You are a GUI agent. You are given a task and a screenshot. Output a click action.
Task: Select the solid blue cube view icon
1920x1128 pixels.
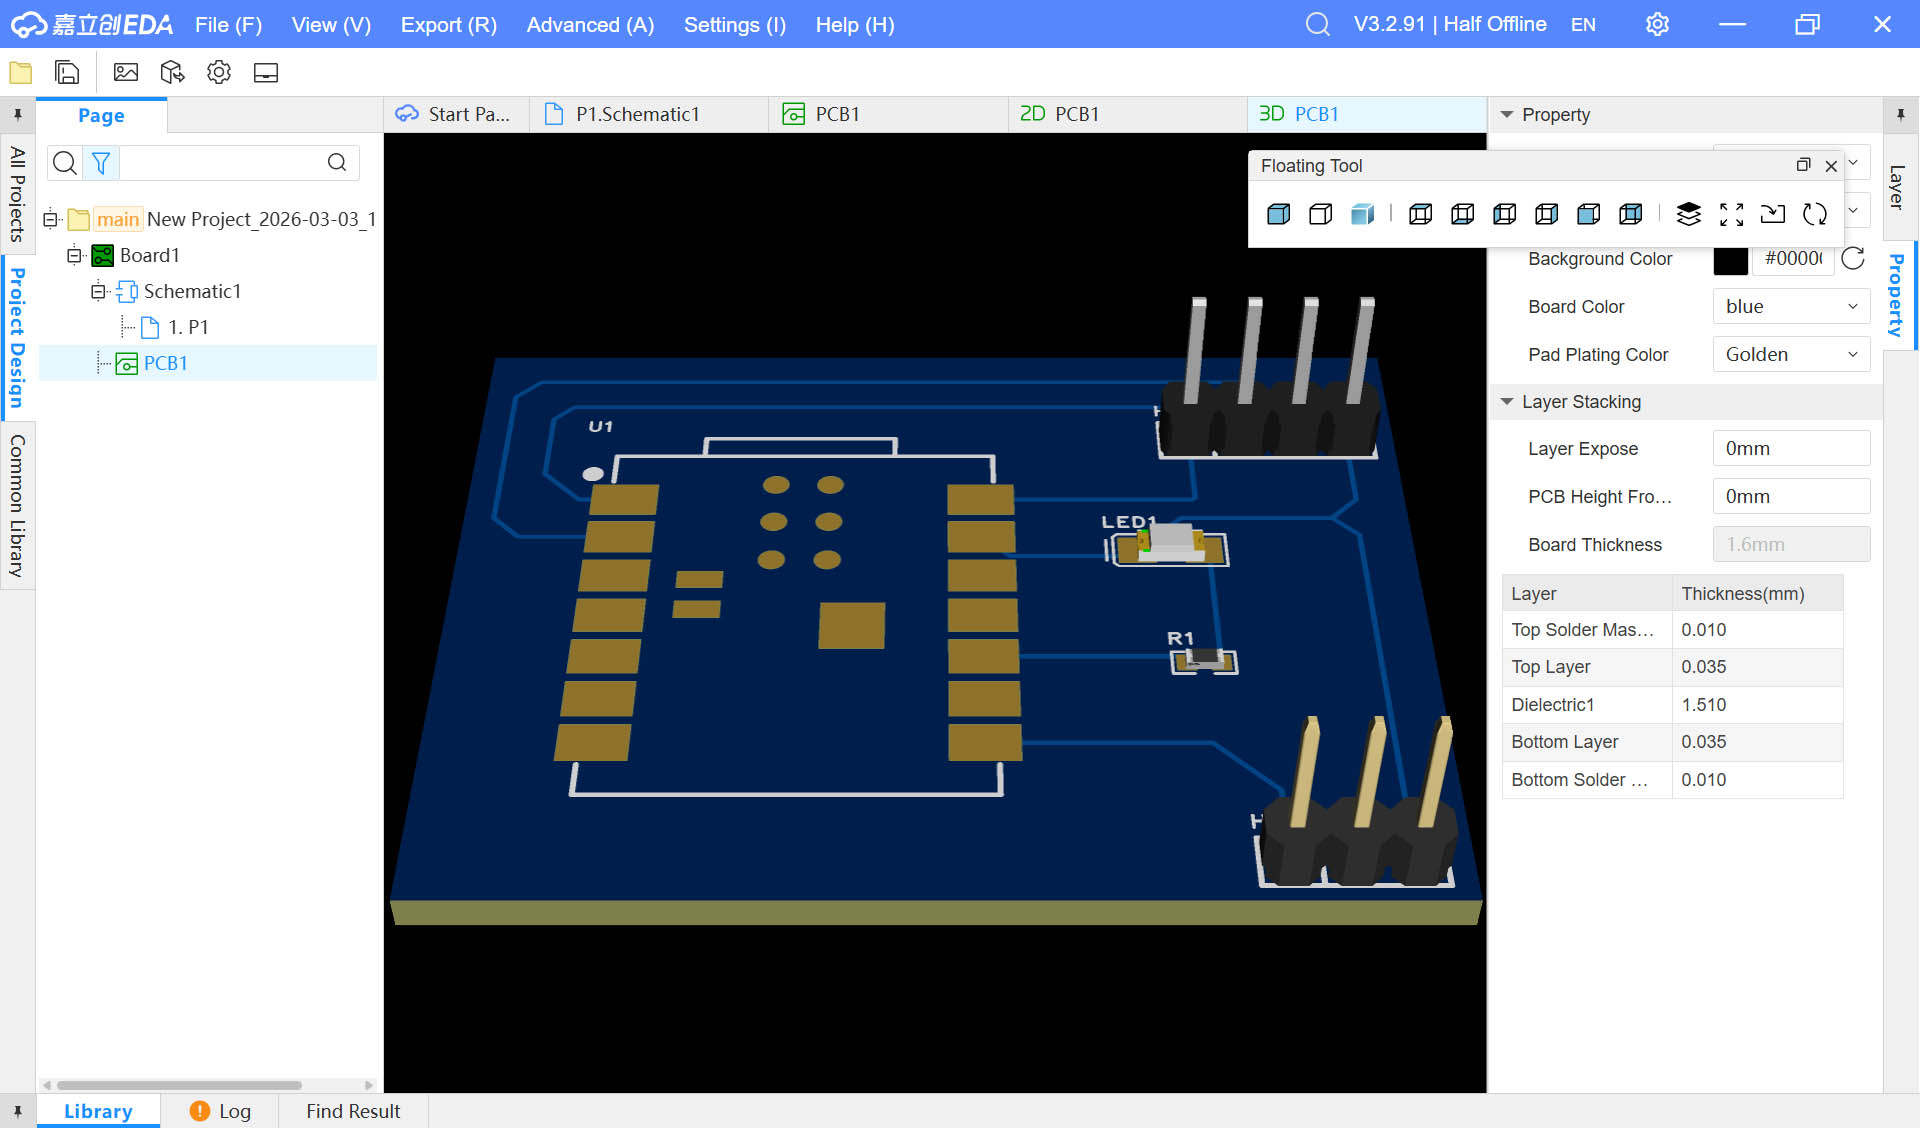tap(1278, 214)
